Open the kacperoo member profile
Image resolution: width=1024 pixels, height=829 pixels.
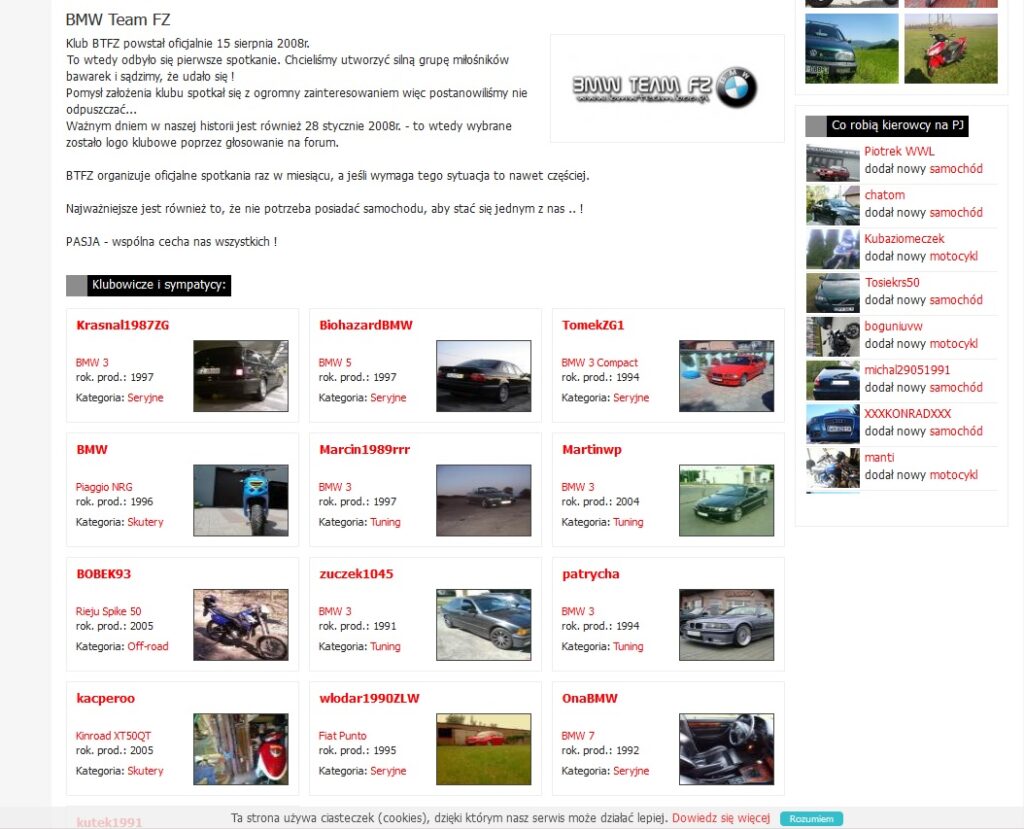pyautogui.click(x=105, y=698)
